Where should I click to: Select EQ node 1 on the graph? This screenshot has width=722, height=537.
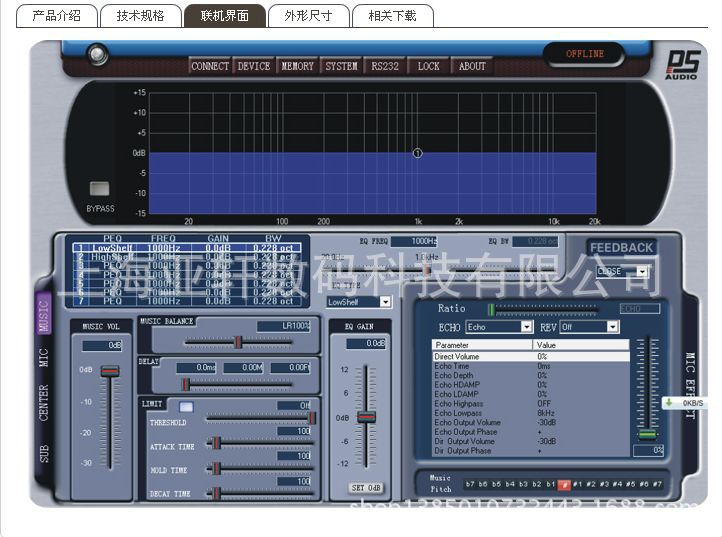tap(417, 153)
